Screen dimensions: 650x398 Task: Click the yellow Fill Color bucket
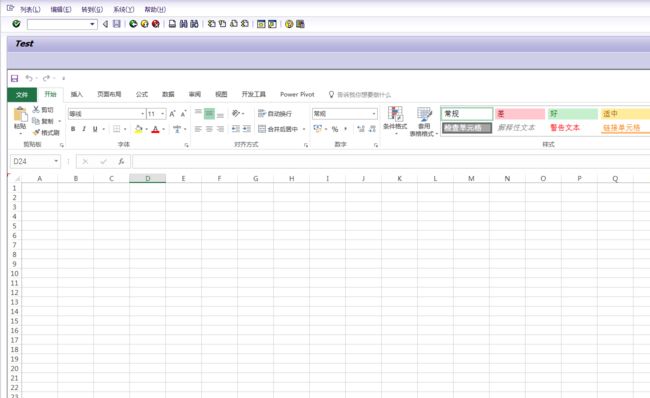138,129
